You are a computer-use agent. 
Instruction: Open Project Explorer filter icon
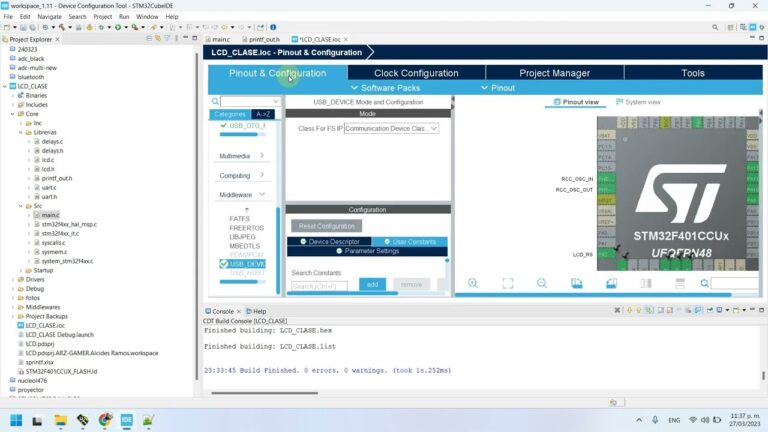[x=167, y=39]
